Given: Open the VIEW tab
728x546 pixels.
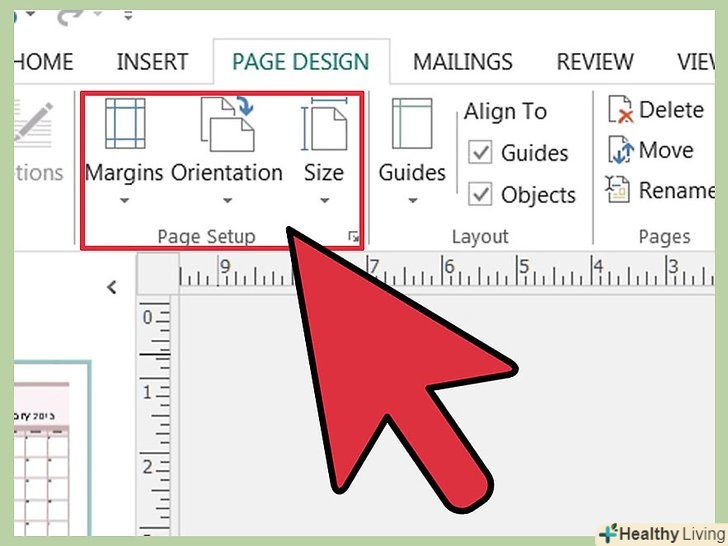Looking at the screenshot, I should [696, 62].
